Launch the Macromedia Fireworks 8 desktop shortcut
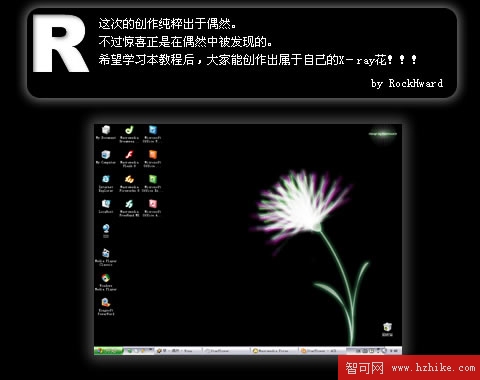 pyautogui.click(x=129, y=183)
